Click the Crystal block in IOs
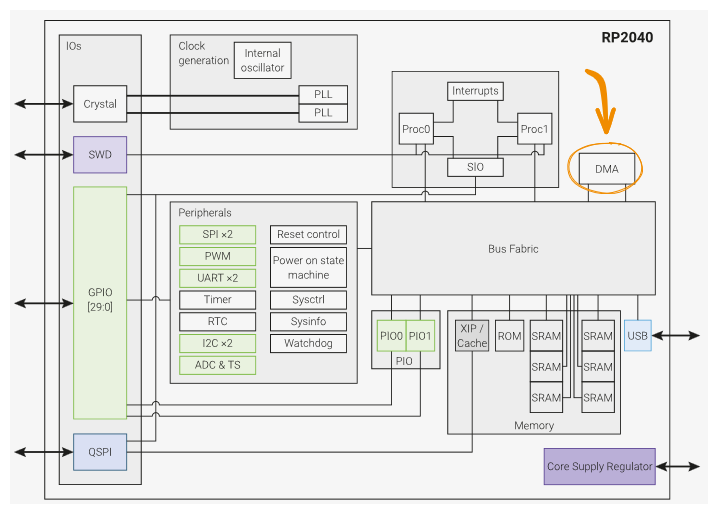Viewport: 718px width, 514px height. coord(100,104)
